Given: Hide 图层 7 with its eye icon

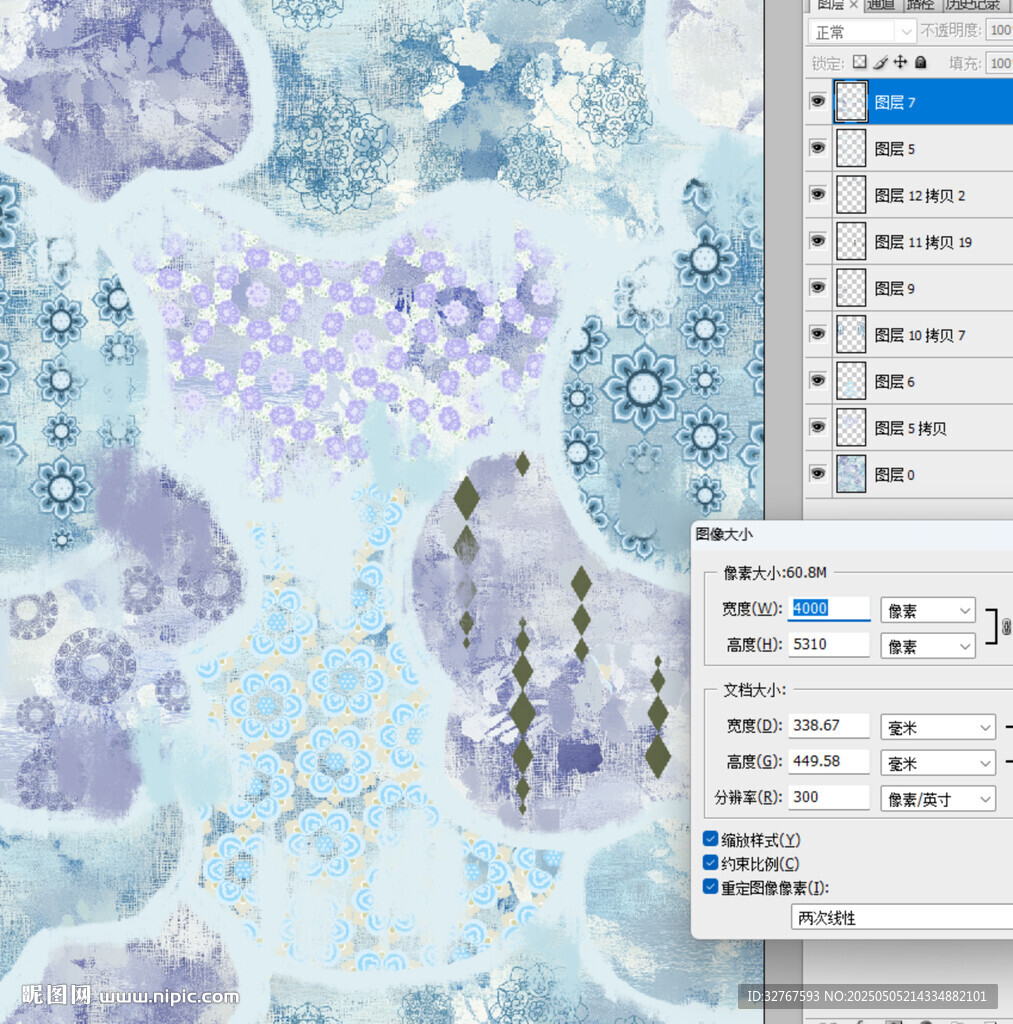Looking at the screenshot, I should (x=818, y=102).
